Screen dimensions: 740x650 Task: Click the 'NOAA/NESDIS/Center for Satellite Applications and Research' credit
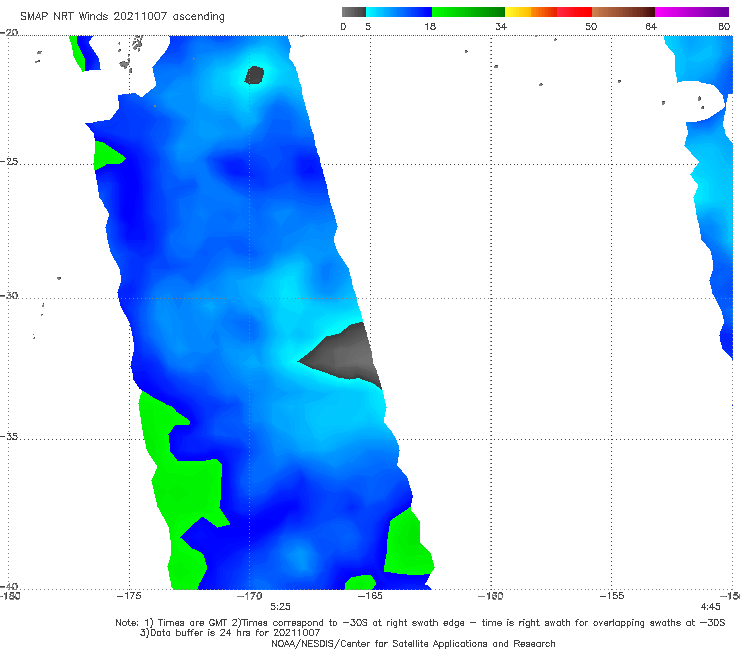pyautogui.click(x=413, y=643)
